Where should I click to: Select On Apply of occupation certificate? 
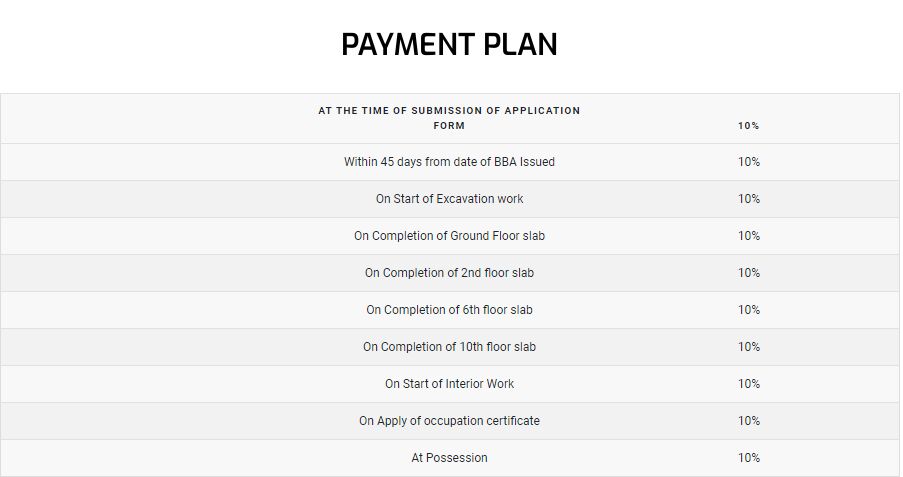[x=449, y=421]
